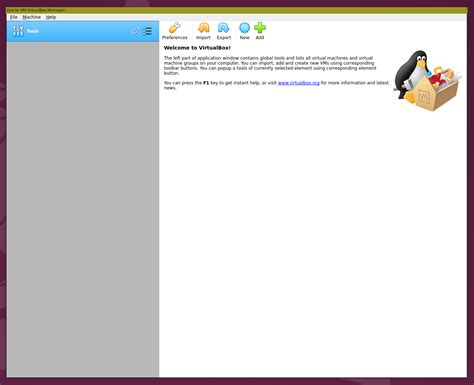Viewport: 474px width, 385px height.
Task: Open the Tools list menu icon
Action: pos(147,31)
